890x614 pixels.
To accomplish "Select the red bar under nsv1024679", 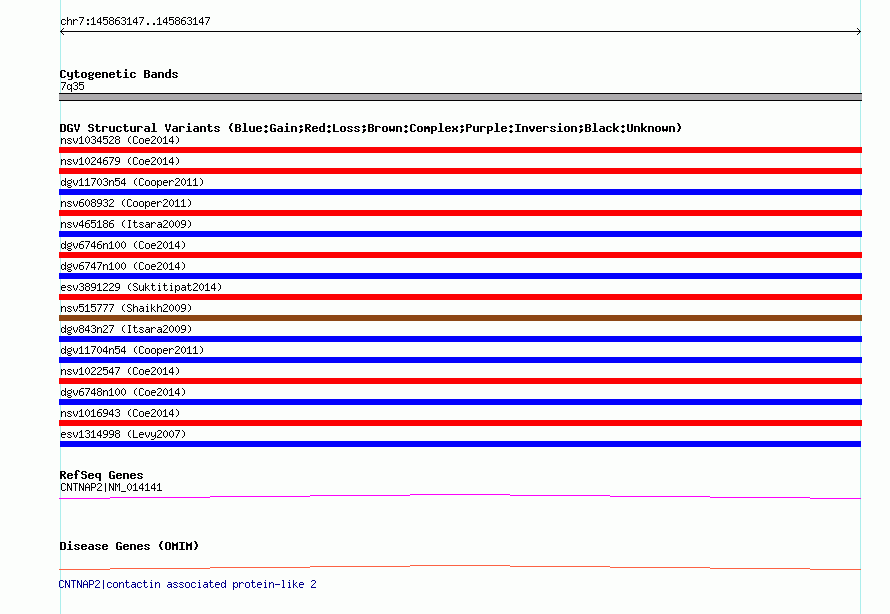I will coord(460,171).
